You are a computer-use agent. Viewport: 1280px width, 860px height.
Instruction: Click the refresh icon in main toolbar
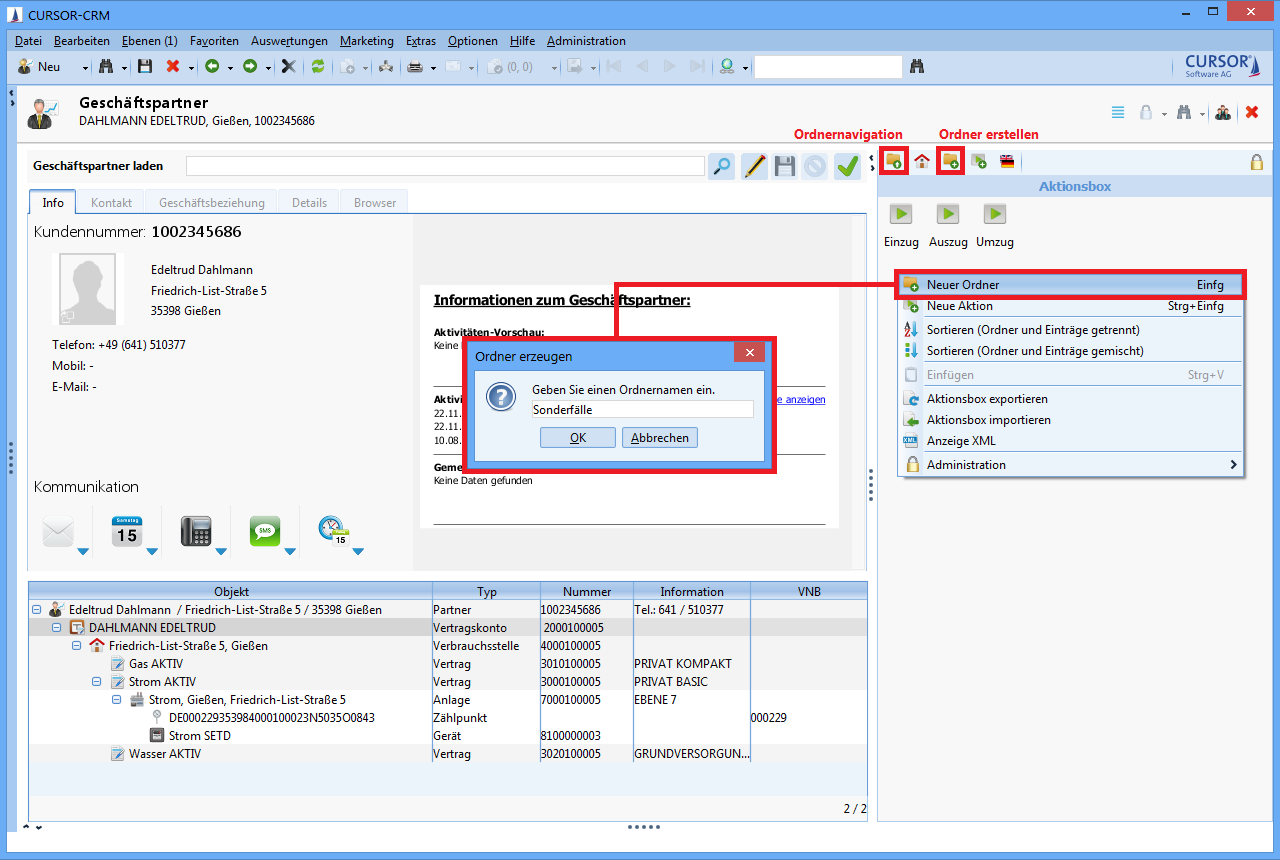(318, 67)
